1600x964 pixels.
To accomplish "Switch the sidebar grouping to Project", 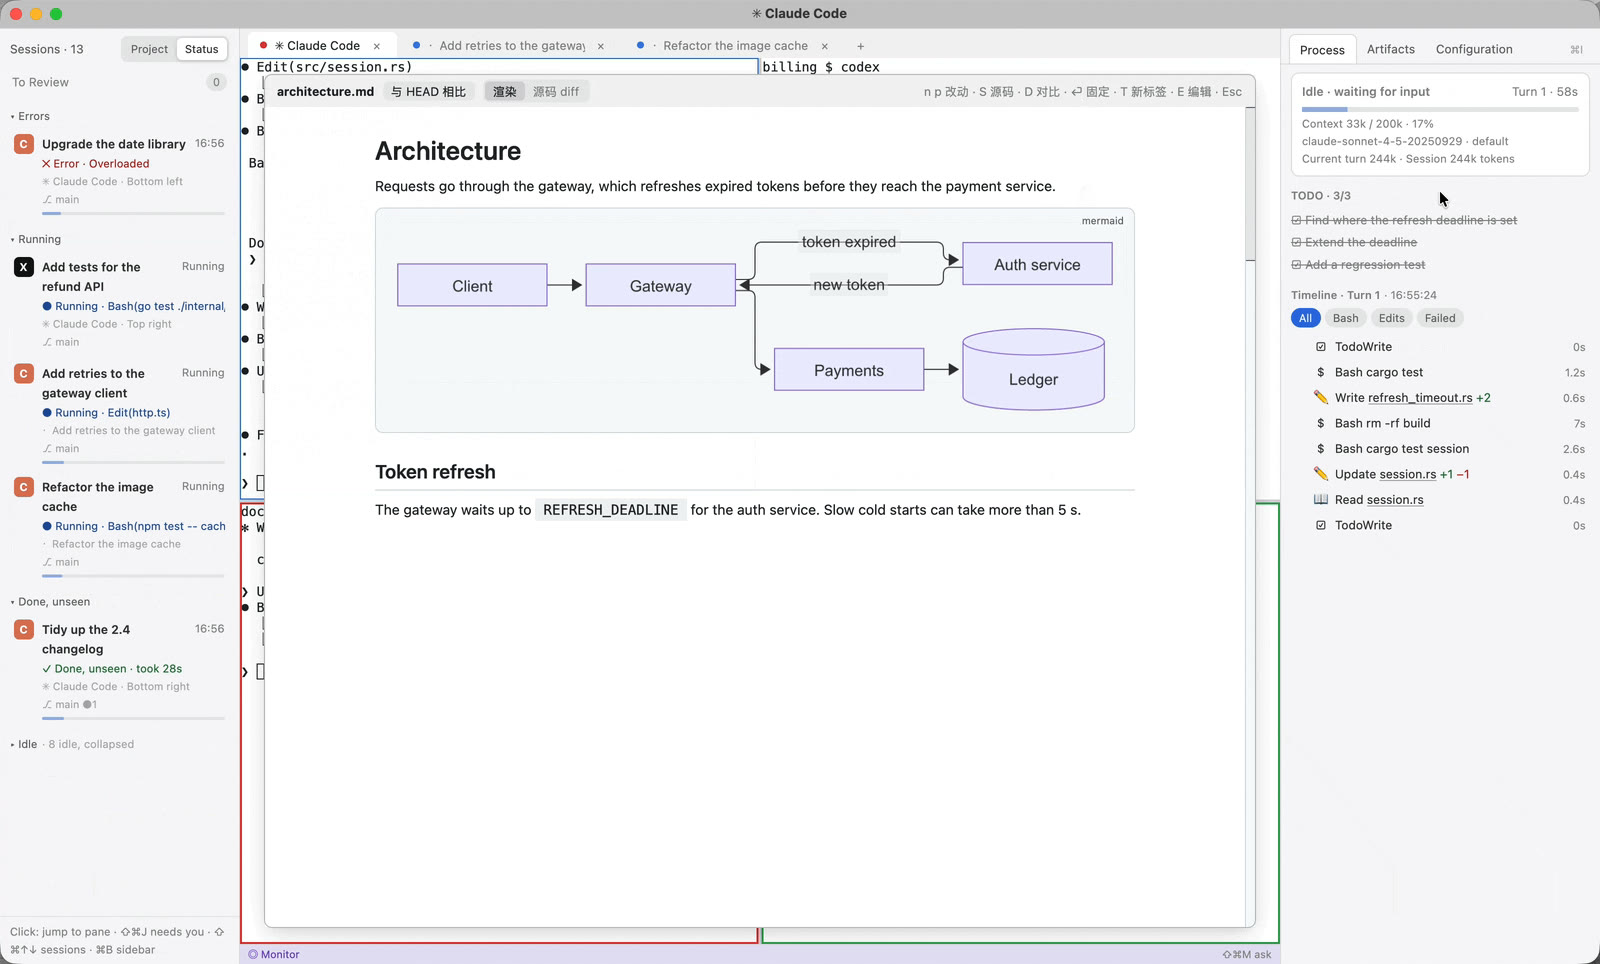I will pyautogui.click(x=149, y=49).
